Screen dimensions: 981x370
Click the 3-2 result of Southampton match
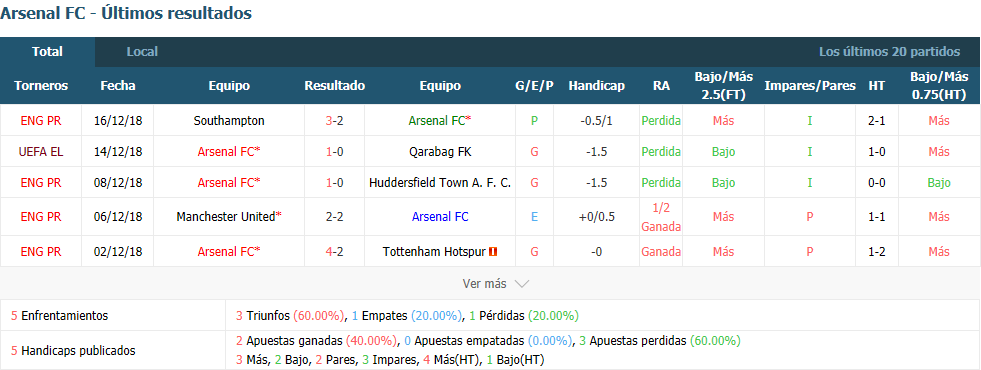[334, 121]
